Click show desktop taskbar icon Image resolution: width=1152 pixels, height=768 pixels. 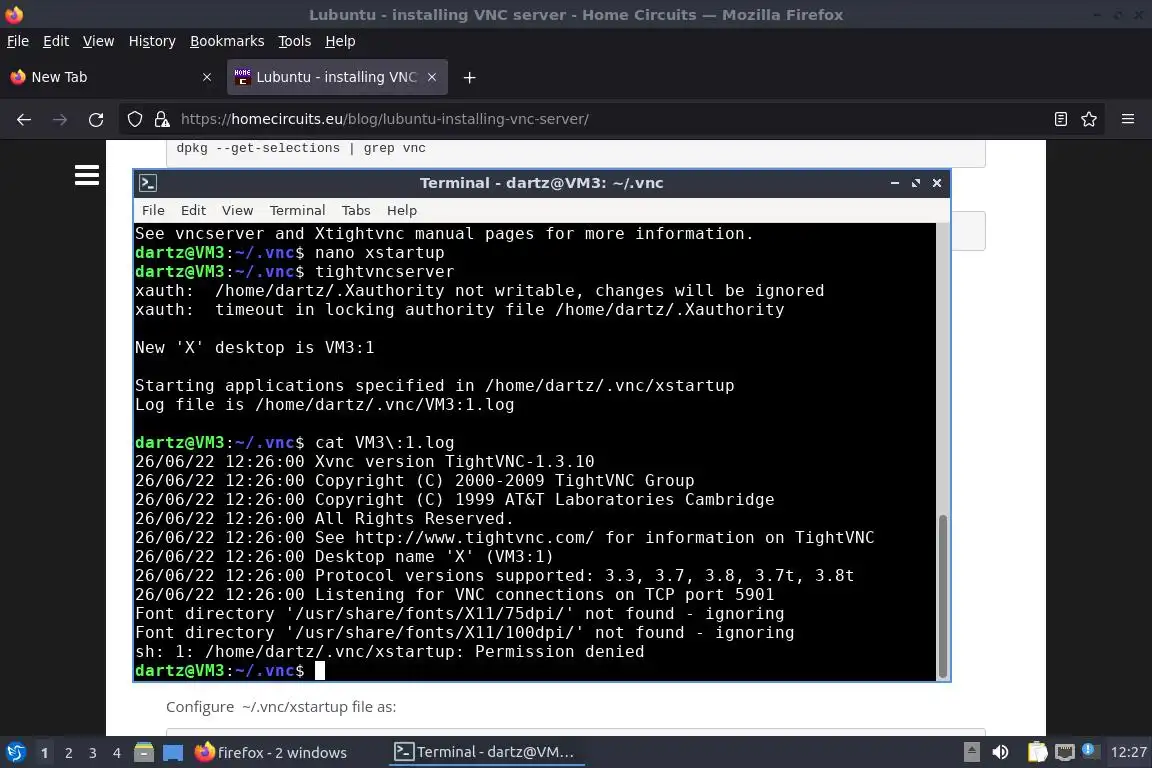tap(173, 752)
